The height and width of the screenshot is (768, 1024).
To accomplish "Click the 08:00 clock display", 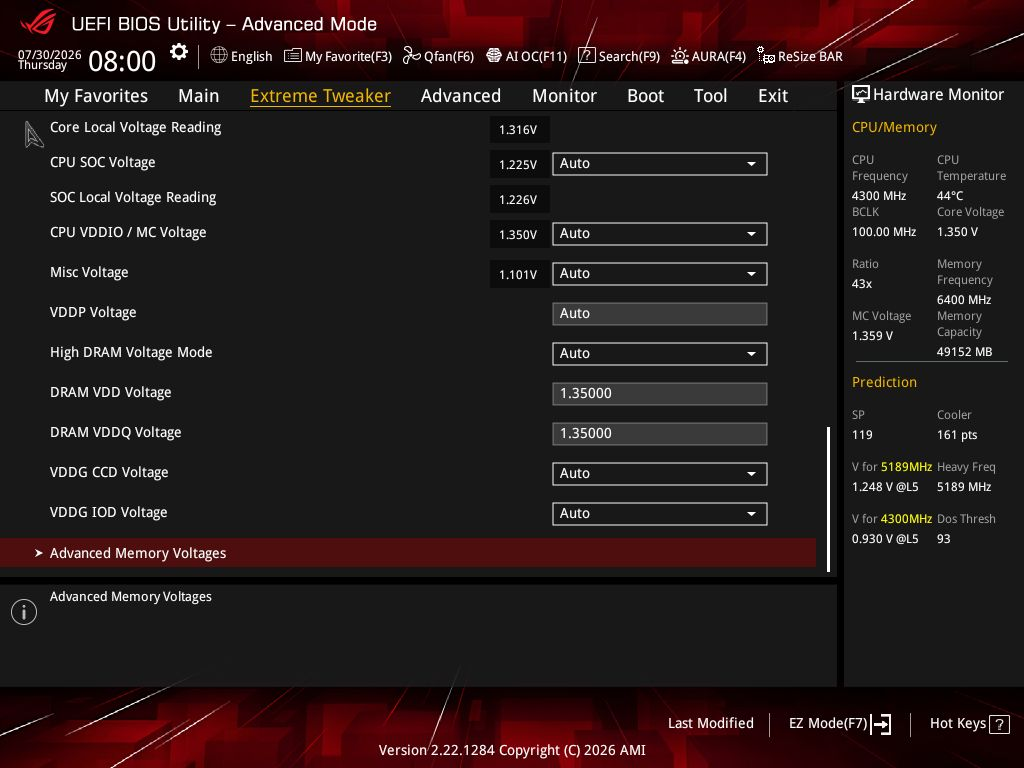I will [x=122, y=61].
